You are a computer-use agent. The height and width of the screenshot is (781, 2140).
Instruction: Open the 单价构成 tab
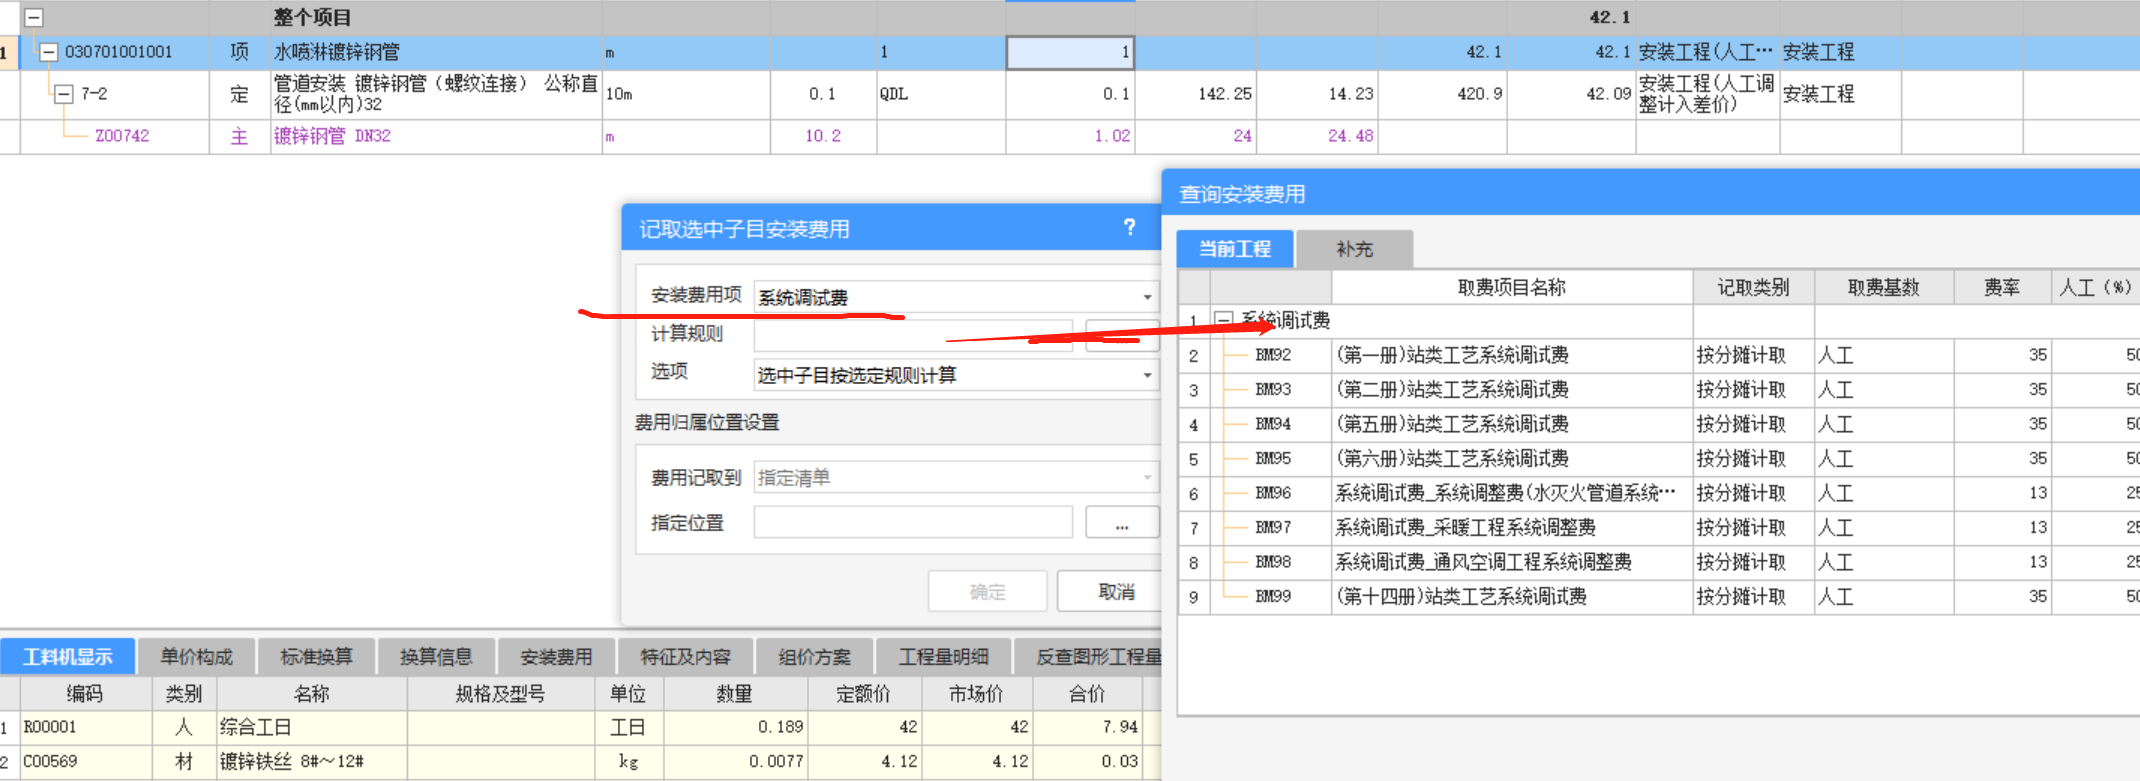197,656
